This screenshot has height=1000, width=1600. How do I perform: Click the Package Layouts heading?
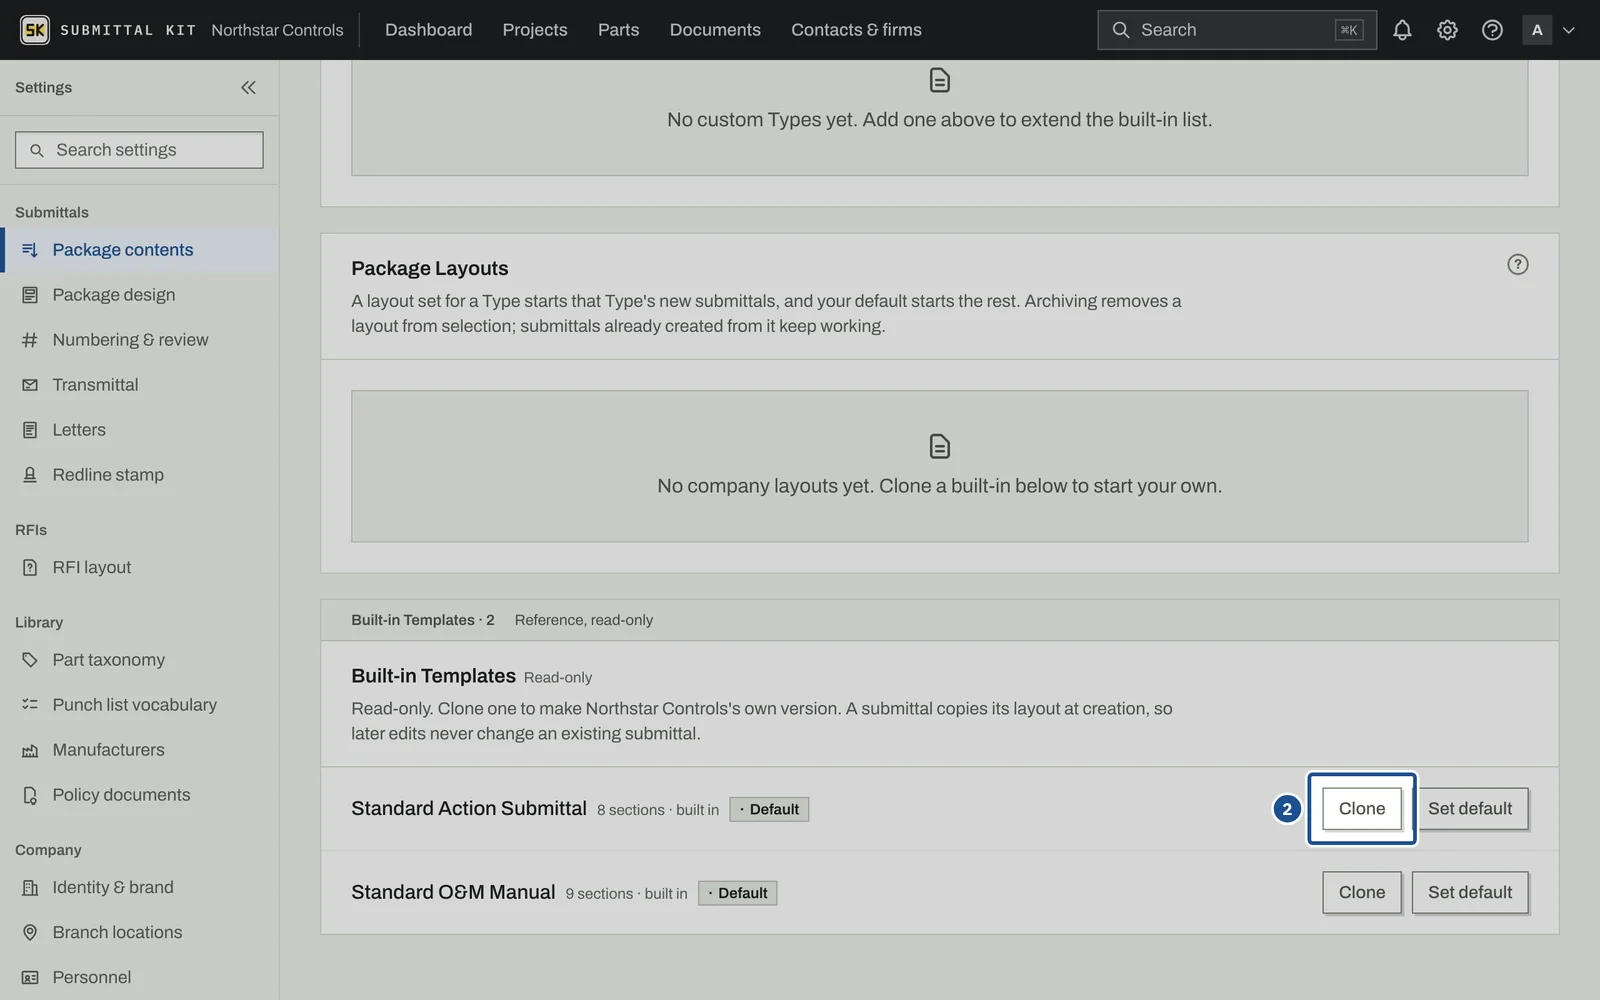(430, 268)
